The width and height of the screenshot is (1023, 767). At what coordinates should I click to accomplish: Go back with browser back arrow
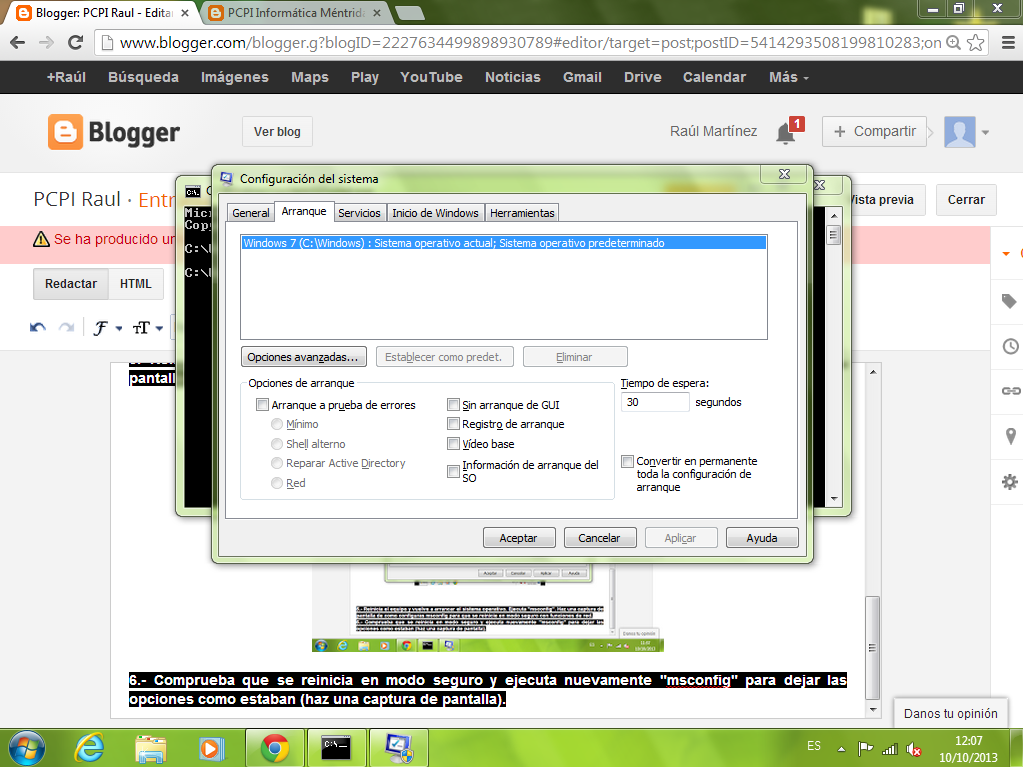(x=18, y=43)
